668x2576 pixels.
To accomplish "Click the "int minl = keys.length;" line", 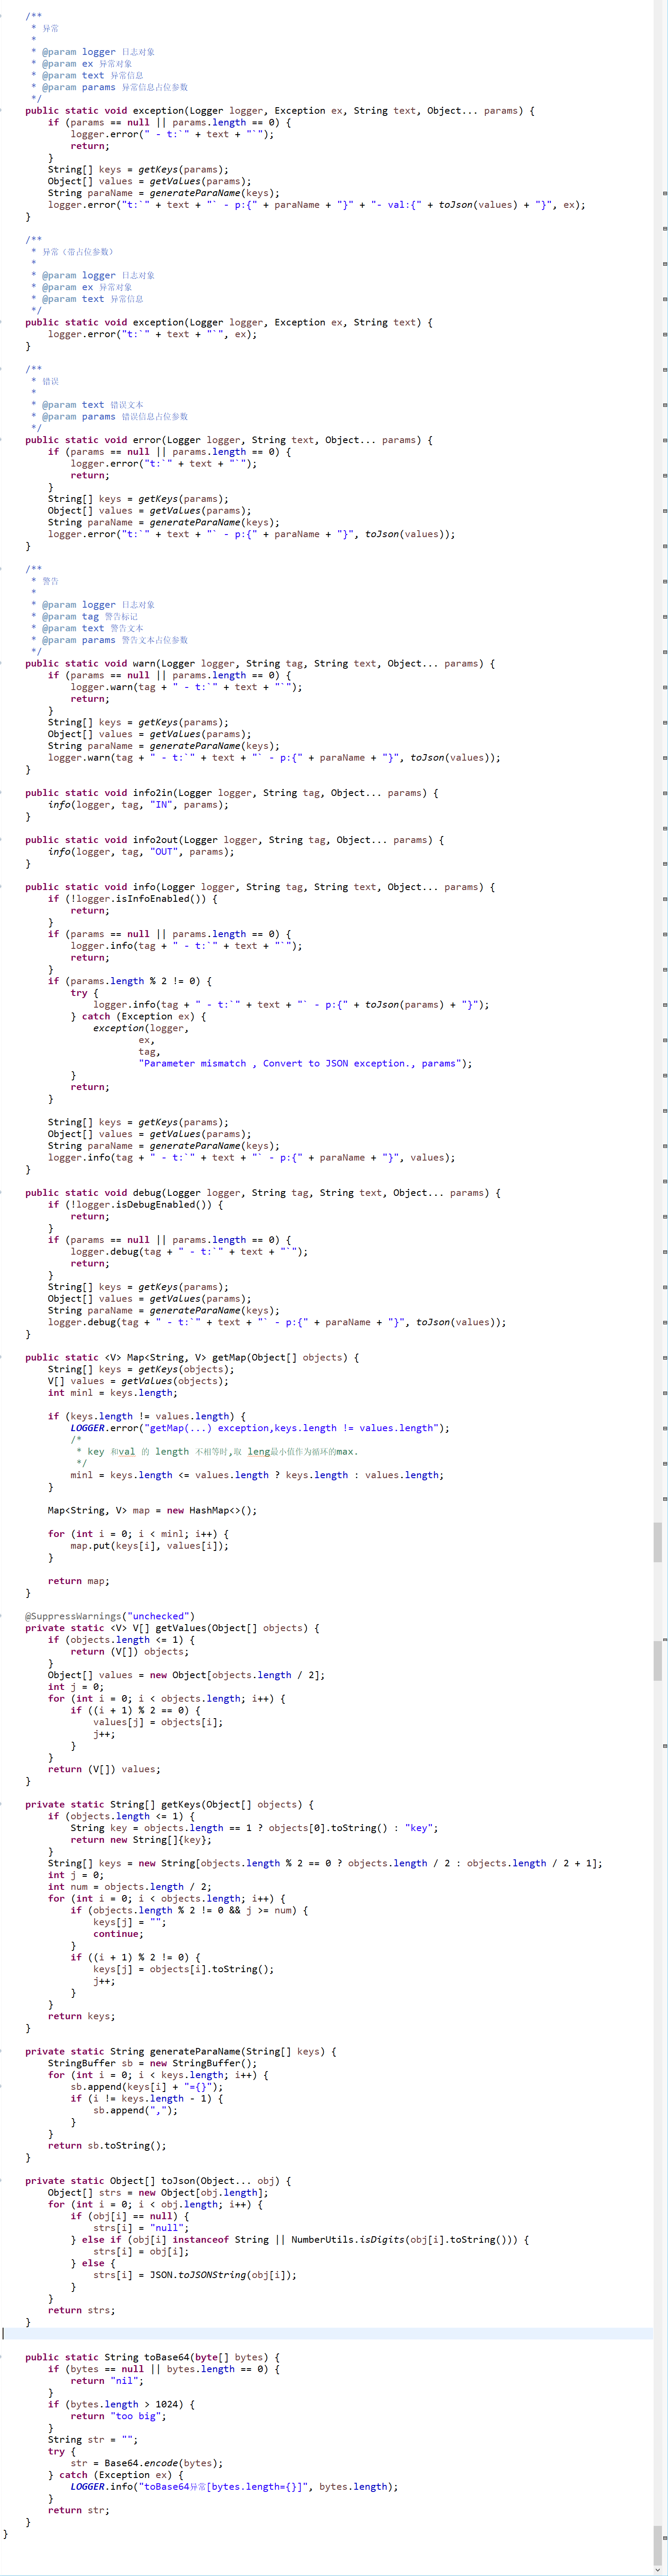I will point(113,1393).
